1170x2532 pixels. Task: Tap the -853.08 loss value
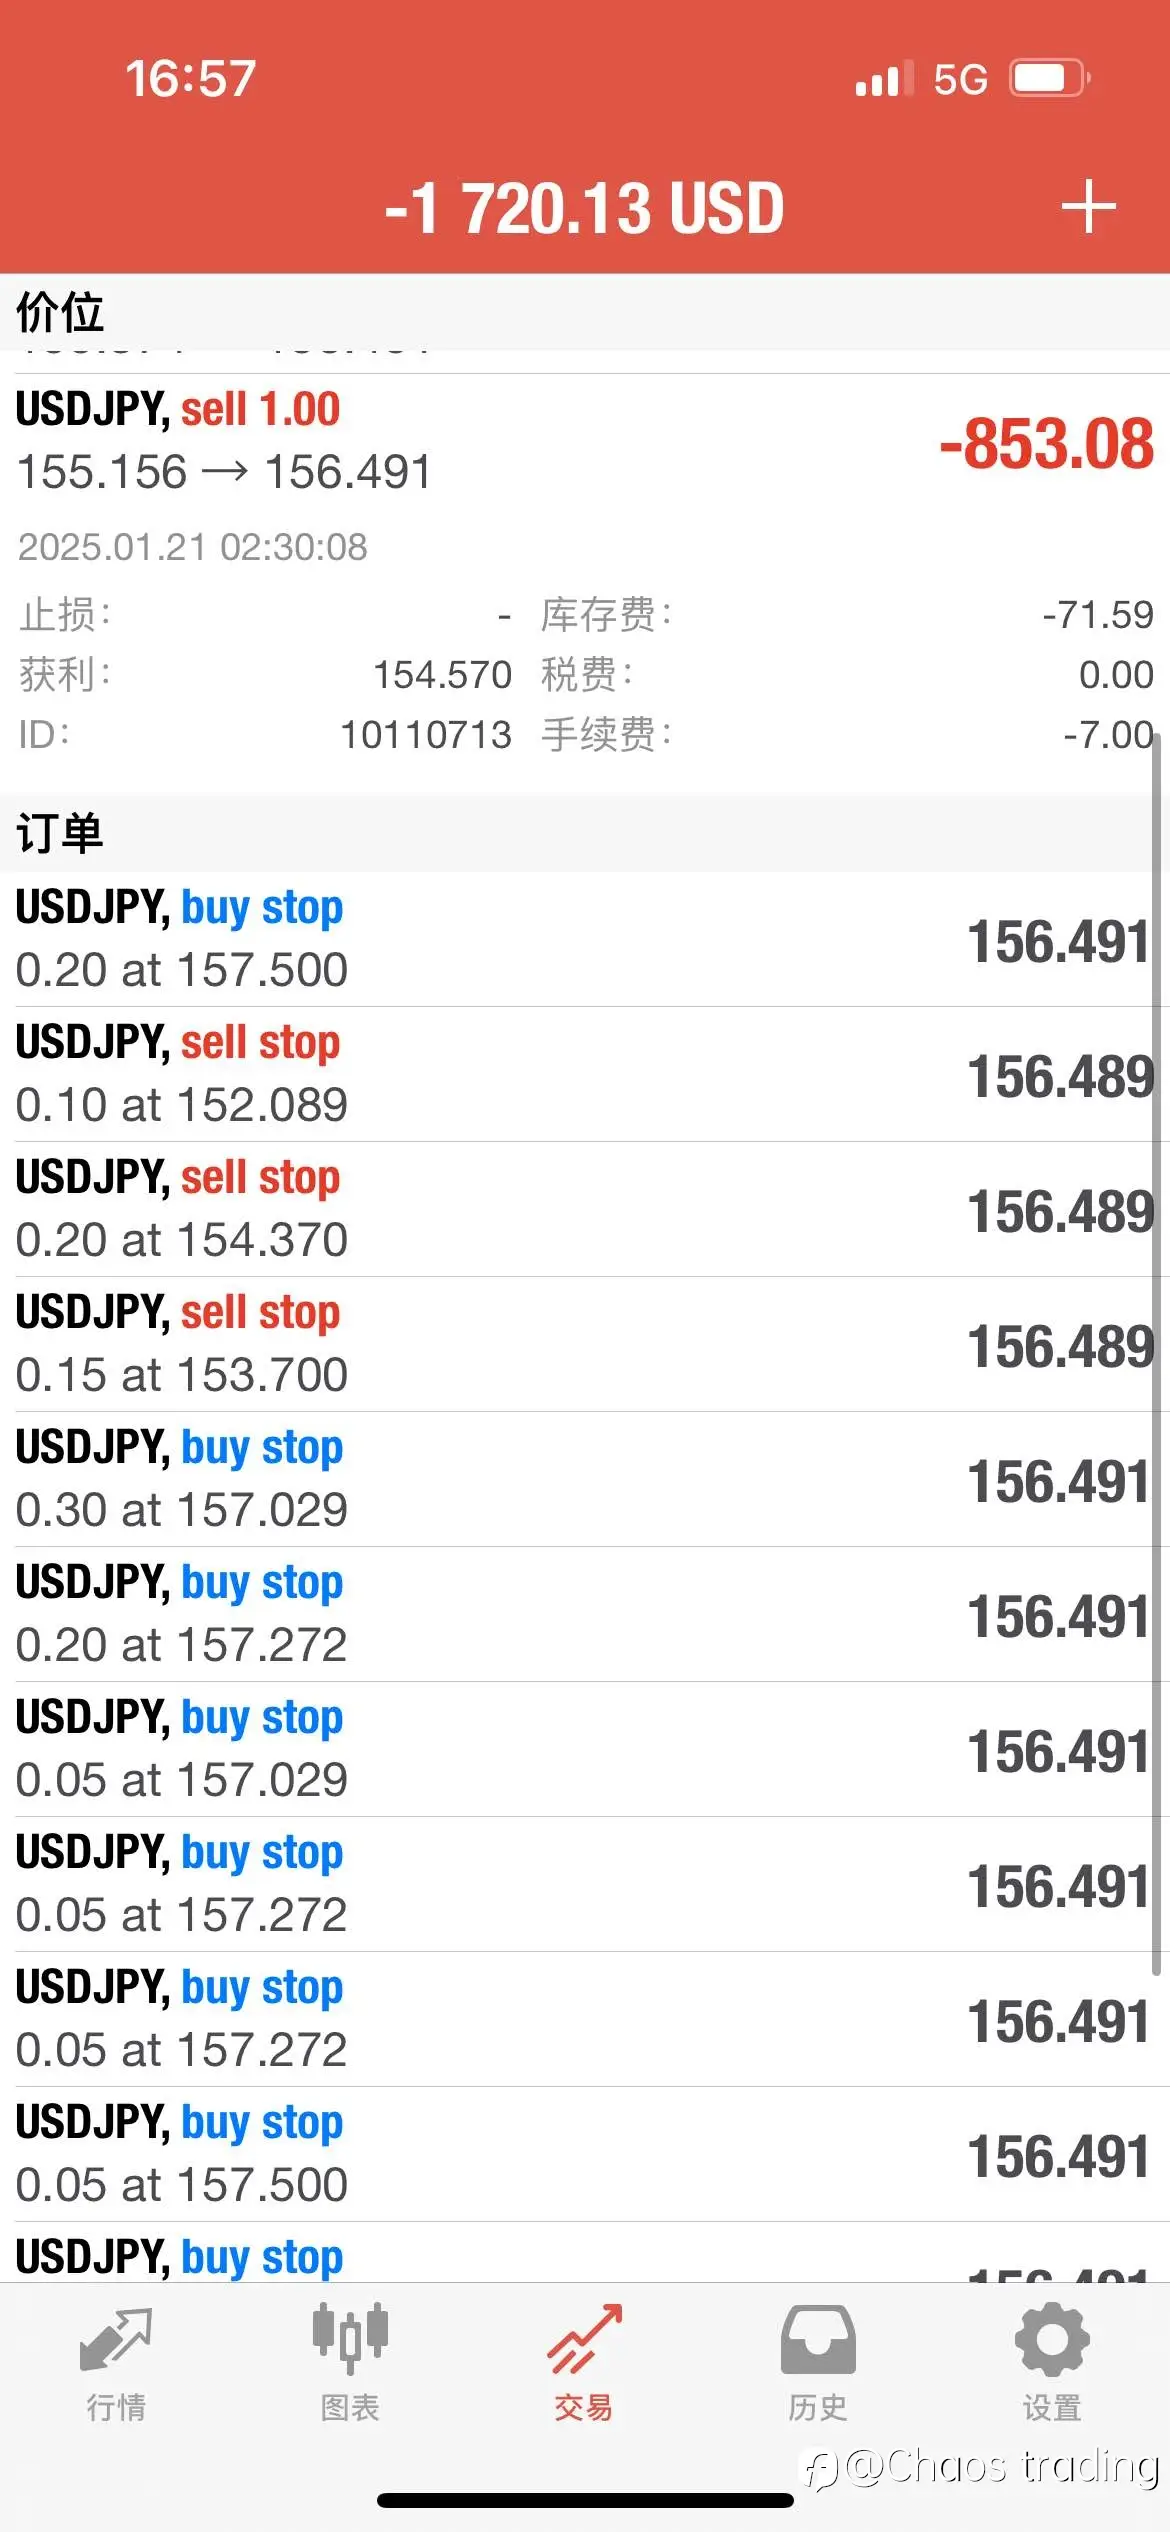1046,443
